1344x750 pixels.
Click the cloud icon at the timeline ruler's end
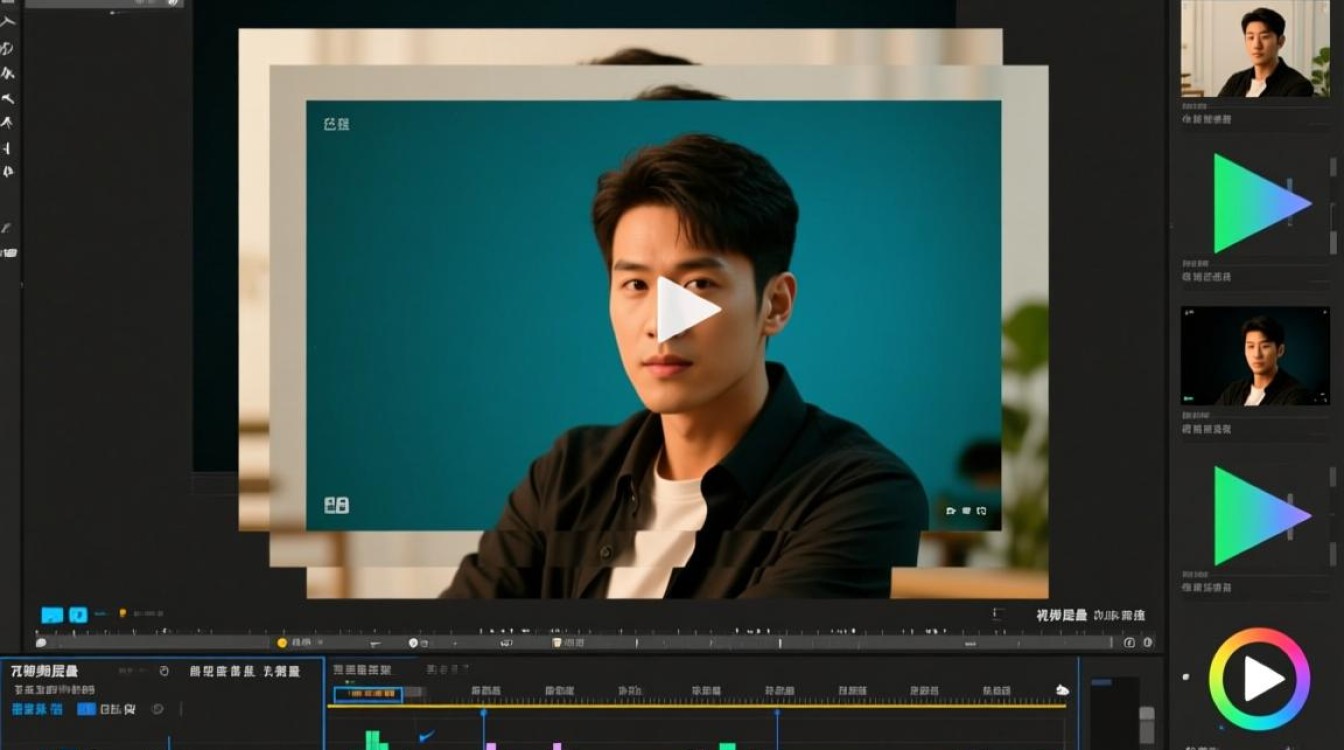click(1062, 690)
